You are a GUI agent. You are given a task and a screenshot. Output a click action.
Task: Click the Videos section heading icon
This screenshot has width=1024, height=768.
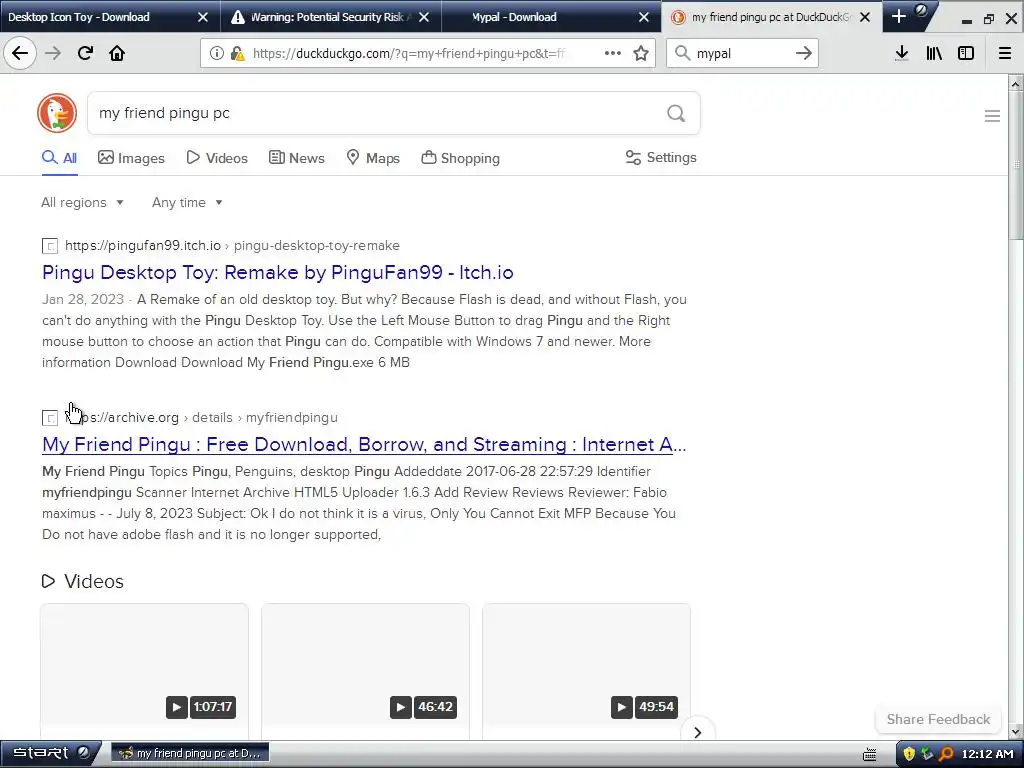coord(48,581)
